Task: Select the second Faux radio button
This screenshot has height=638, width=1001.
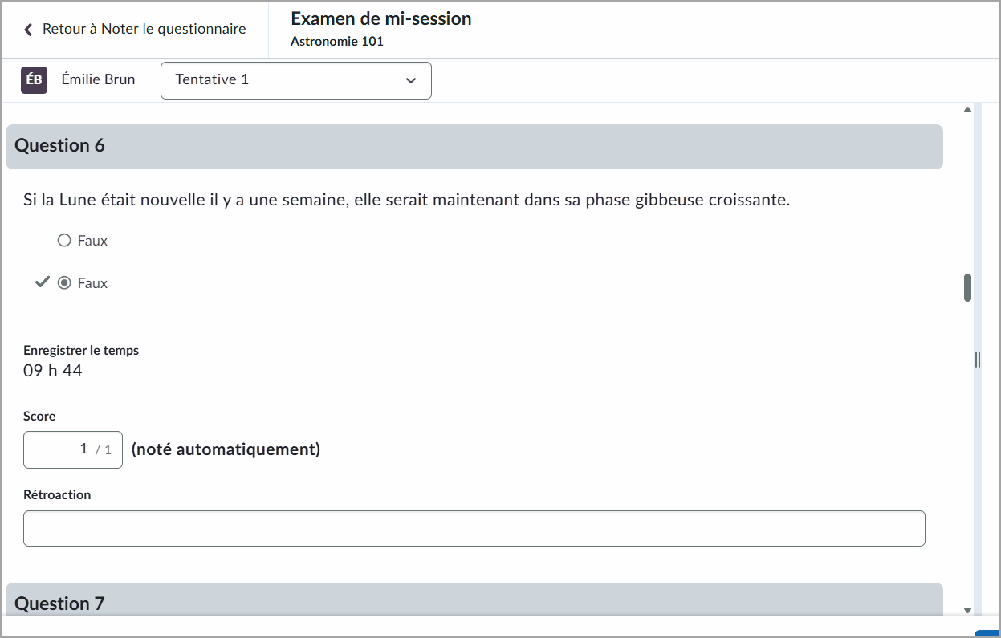Action: (x=64, y=282)
